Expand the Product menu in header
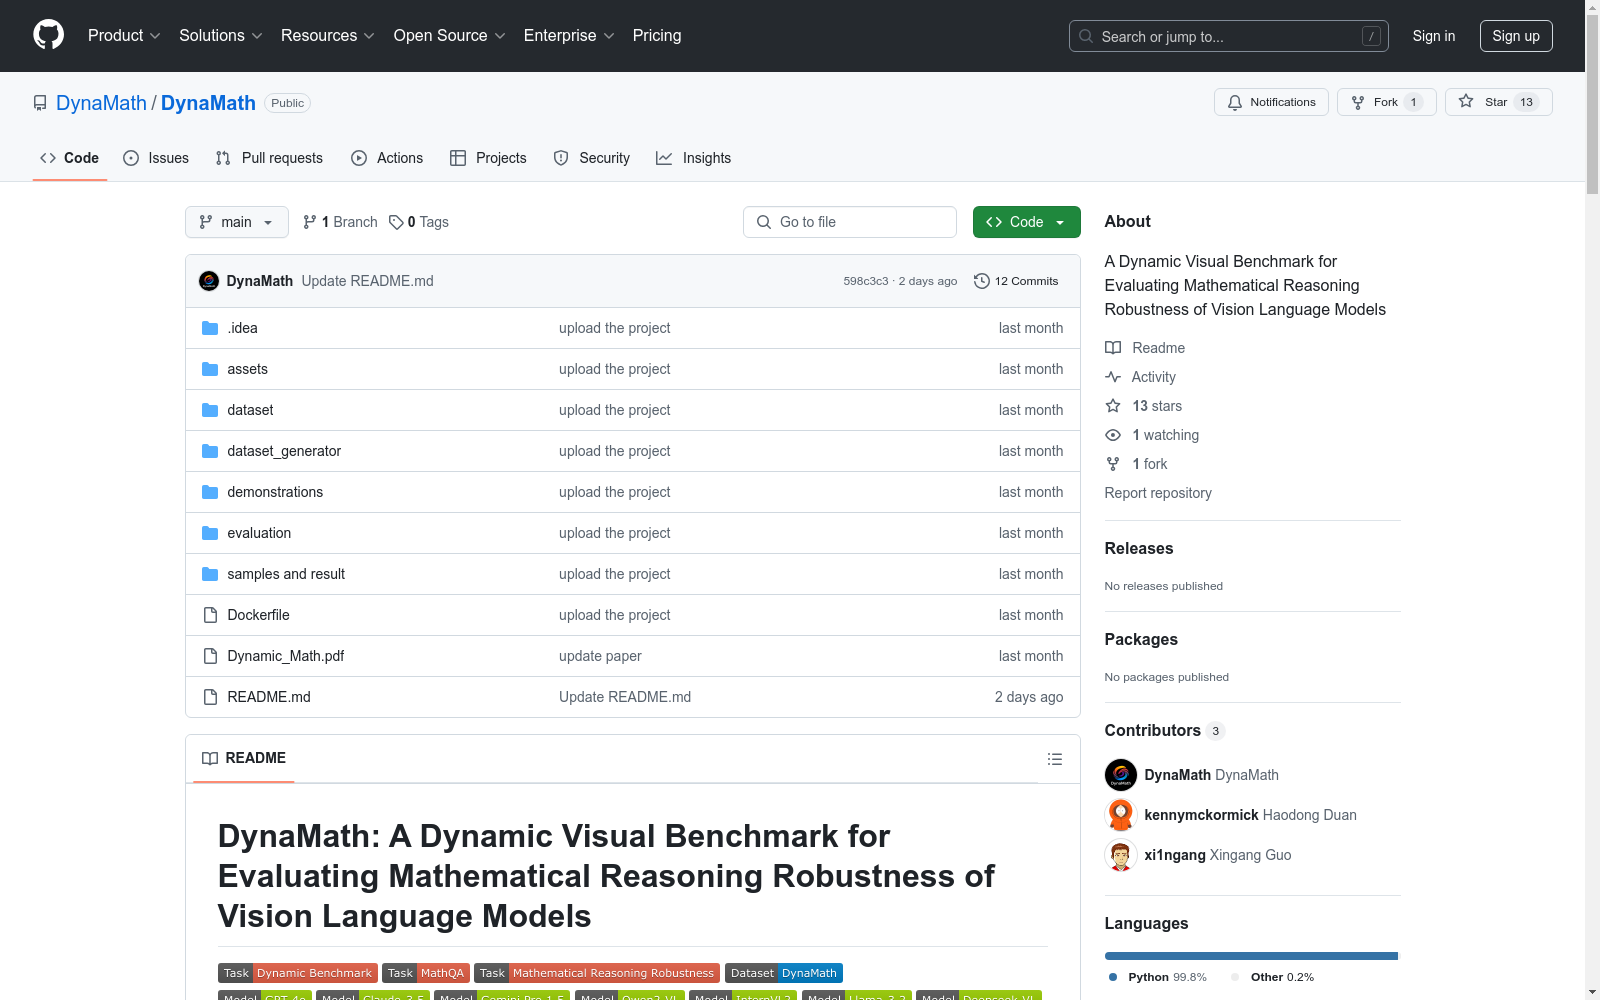The height and width of the screenshot is (1000, 1600). tap(123, 35)
